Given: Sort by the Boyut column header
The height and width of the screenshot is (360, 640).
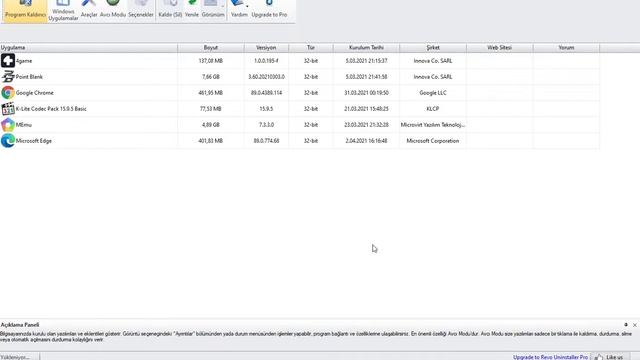Looking at the screenshot, I should click(x=211, y=48).
